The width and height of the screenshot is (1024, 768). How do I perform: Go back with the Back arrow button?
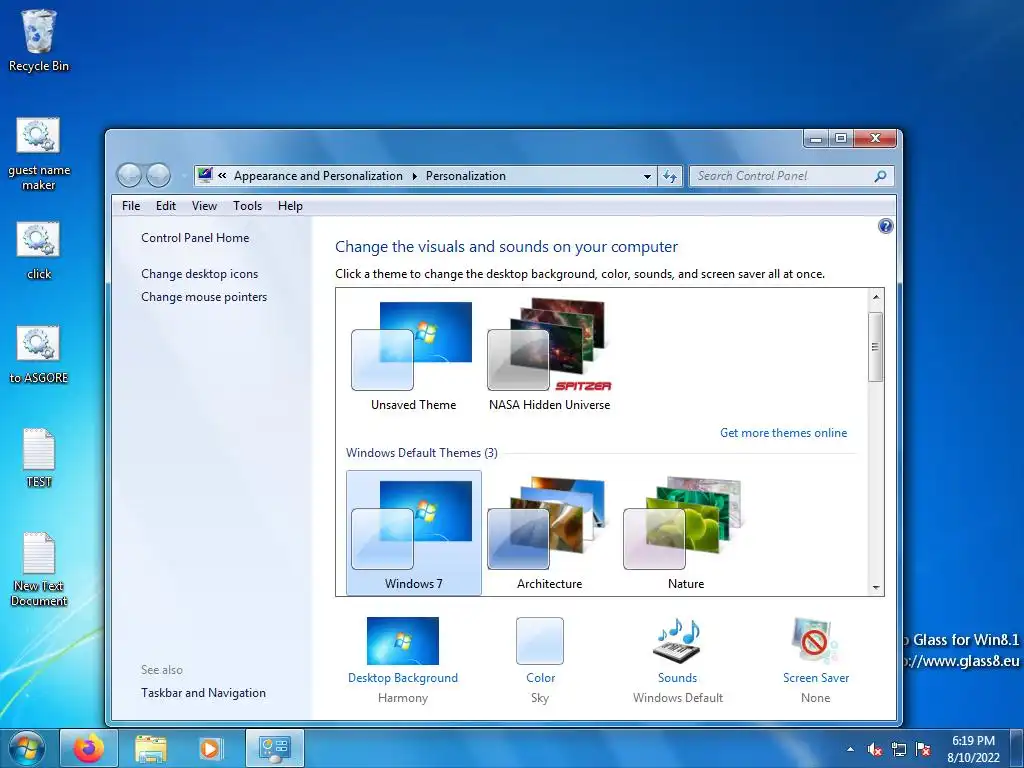(x=129, y=175)
